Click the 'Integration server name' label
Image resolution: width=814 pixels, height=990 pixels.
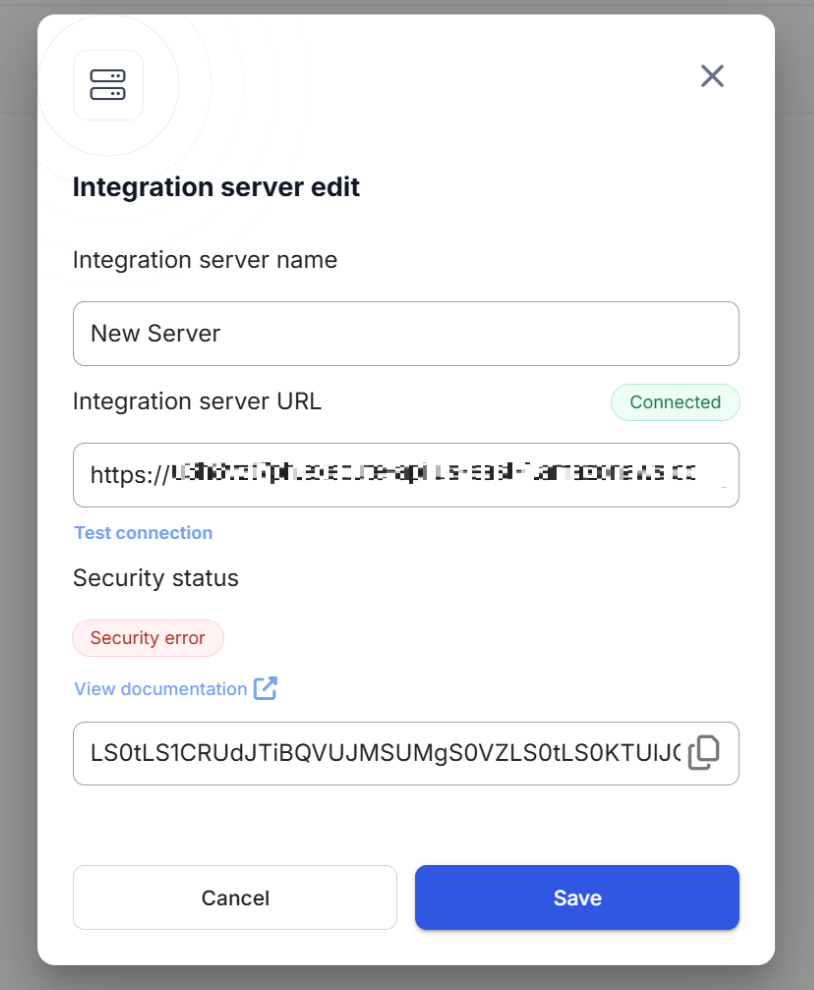tap(205, 260)
